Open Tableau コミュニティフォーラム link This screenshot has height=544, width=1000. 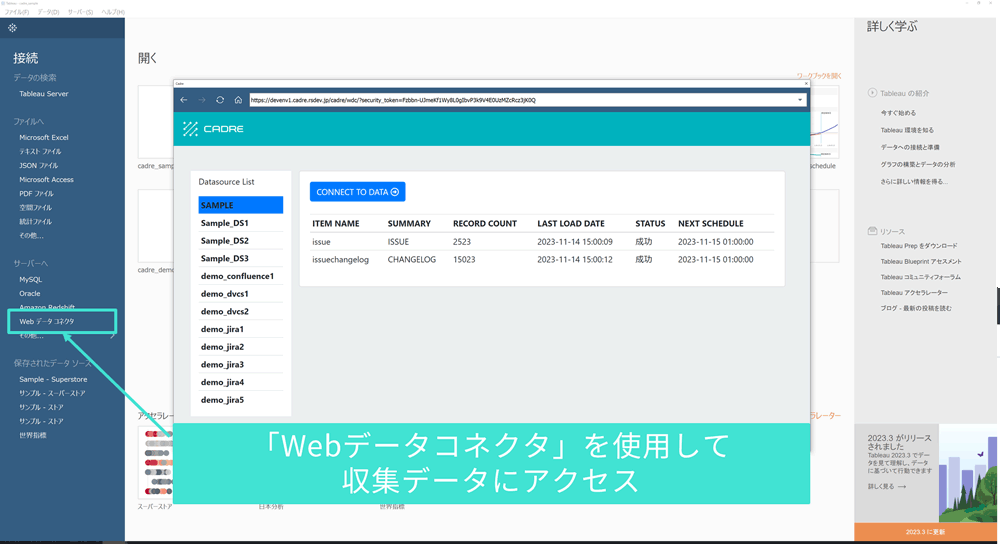tap(920, 277)
